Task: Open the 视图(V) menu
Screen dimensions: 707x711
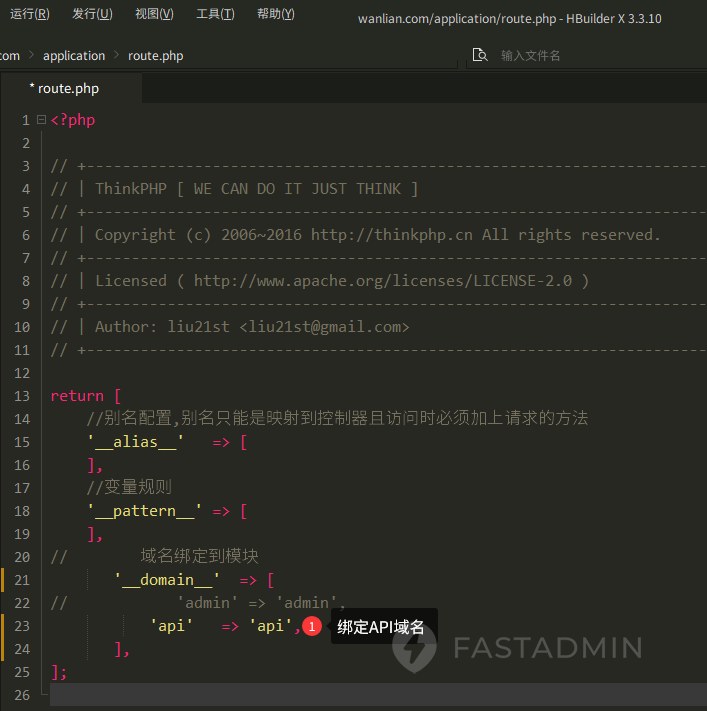Action: 154,14
